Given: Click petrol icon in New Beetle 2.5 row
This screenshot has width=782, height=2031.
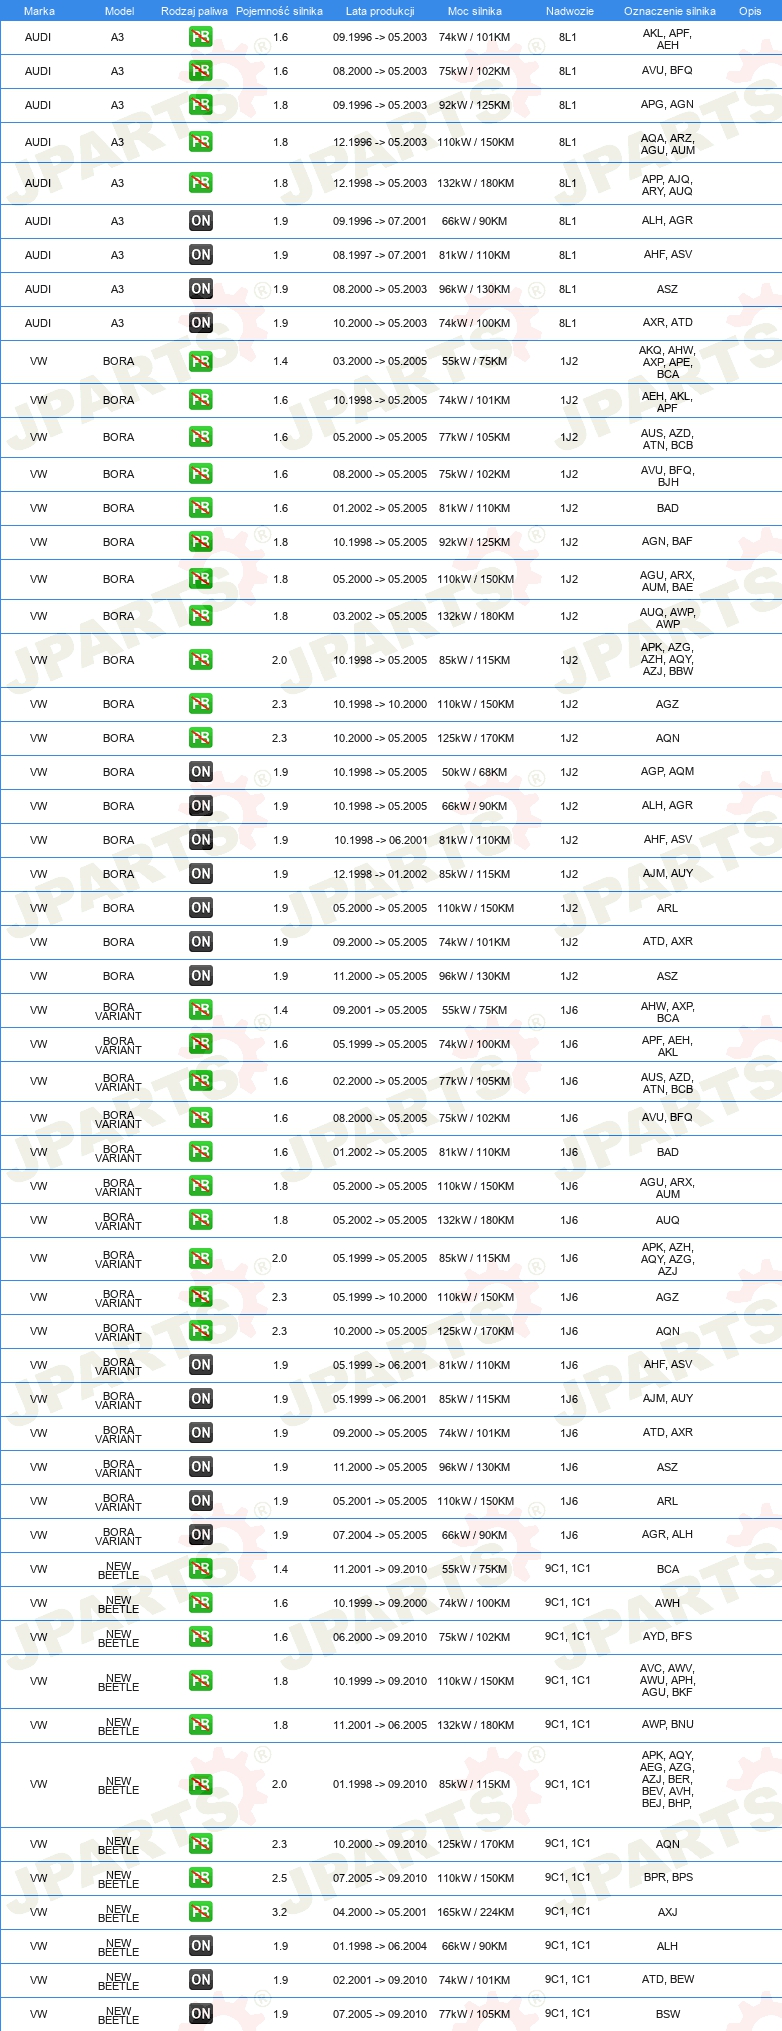Looking at the screenshot, I should click(200, 1878).
